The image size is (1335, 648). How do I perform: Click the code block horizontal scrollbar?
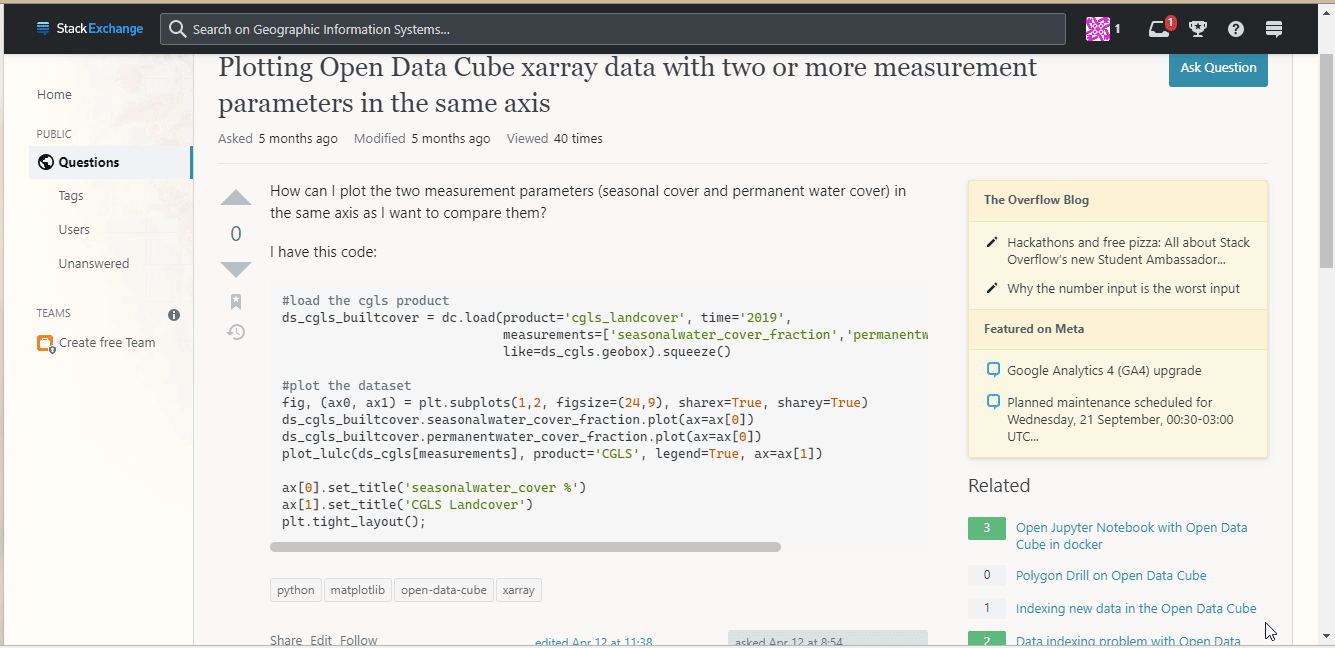click(x=525, y=547)
